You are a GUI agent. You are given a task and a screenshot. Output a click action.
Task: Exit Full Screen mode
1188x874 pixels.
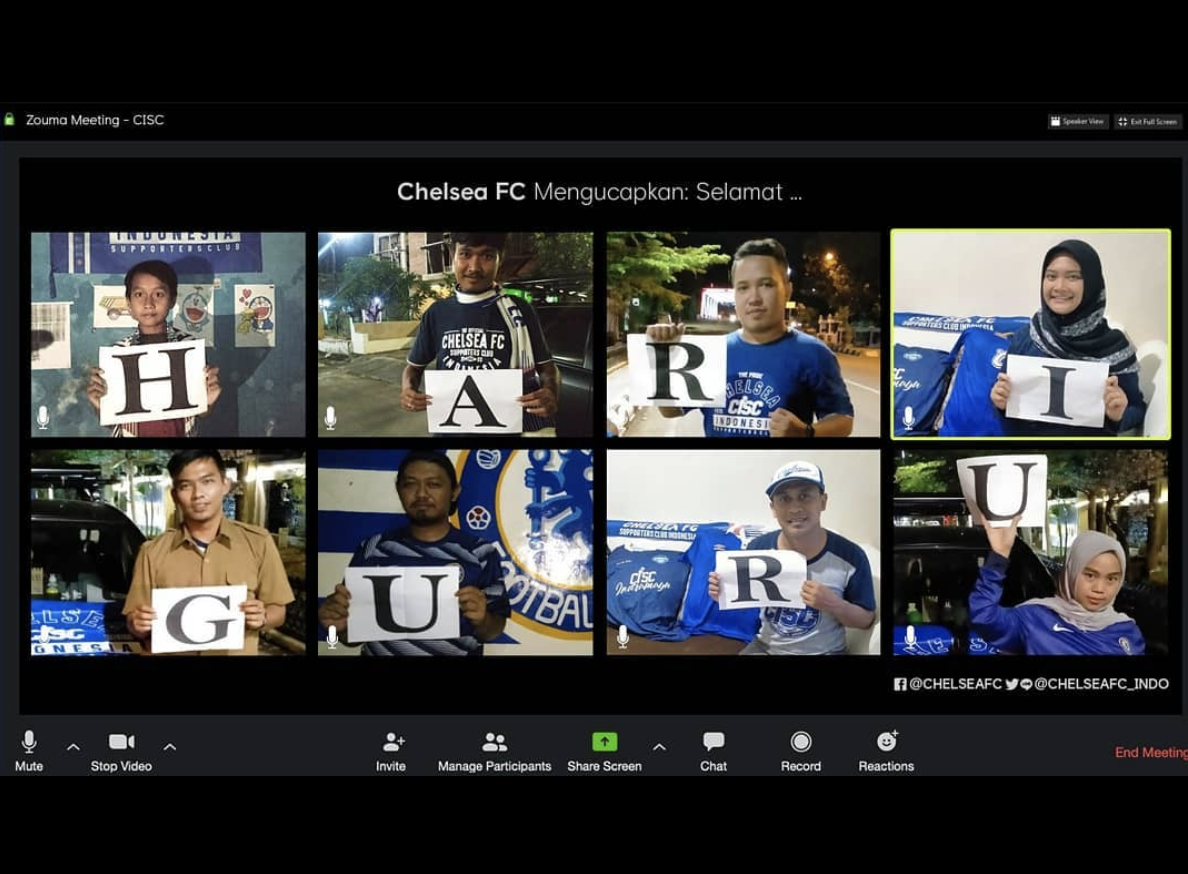[1148, 122]
